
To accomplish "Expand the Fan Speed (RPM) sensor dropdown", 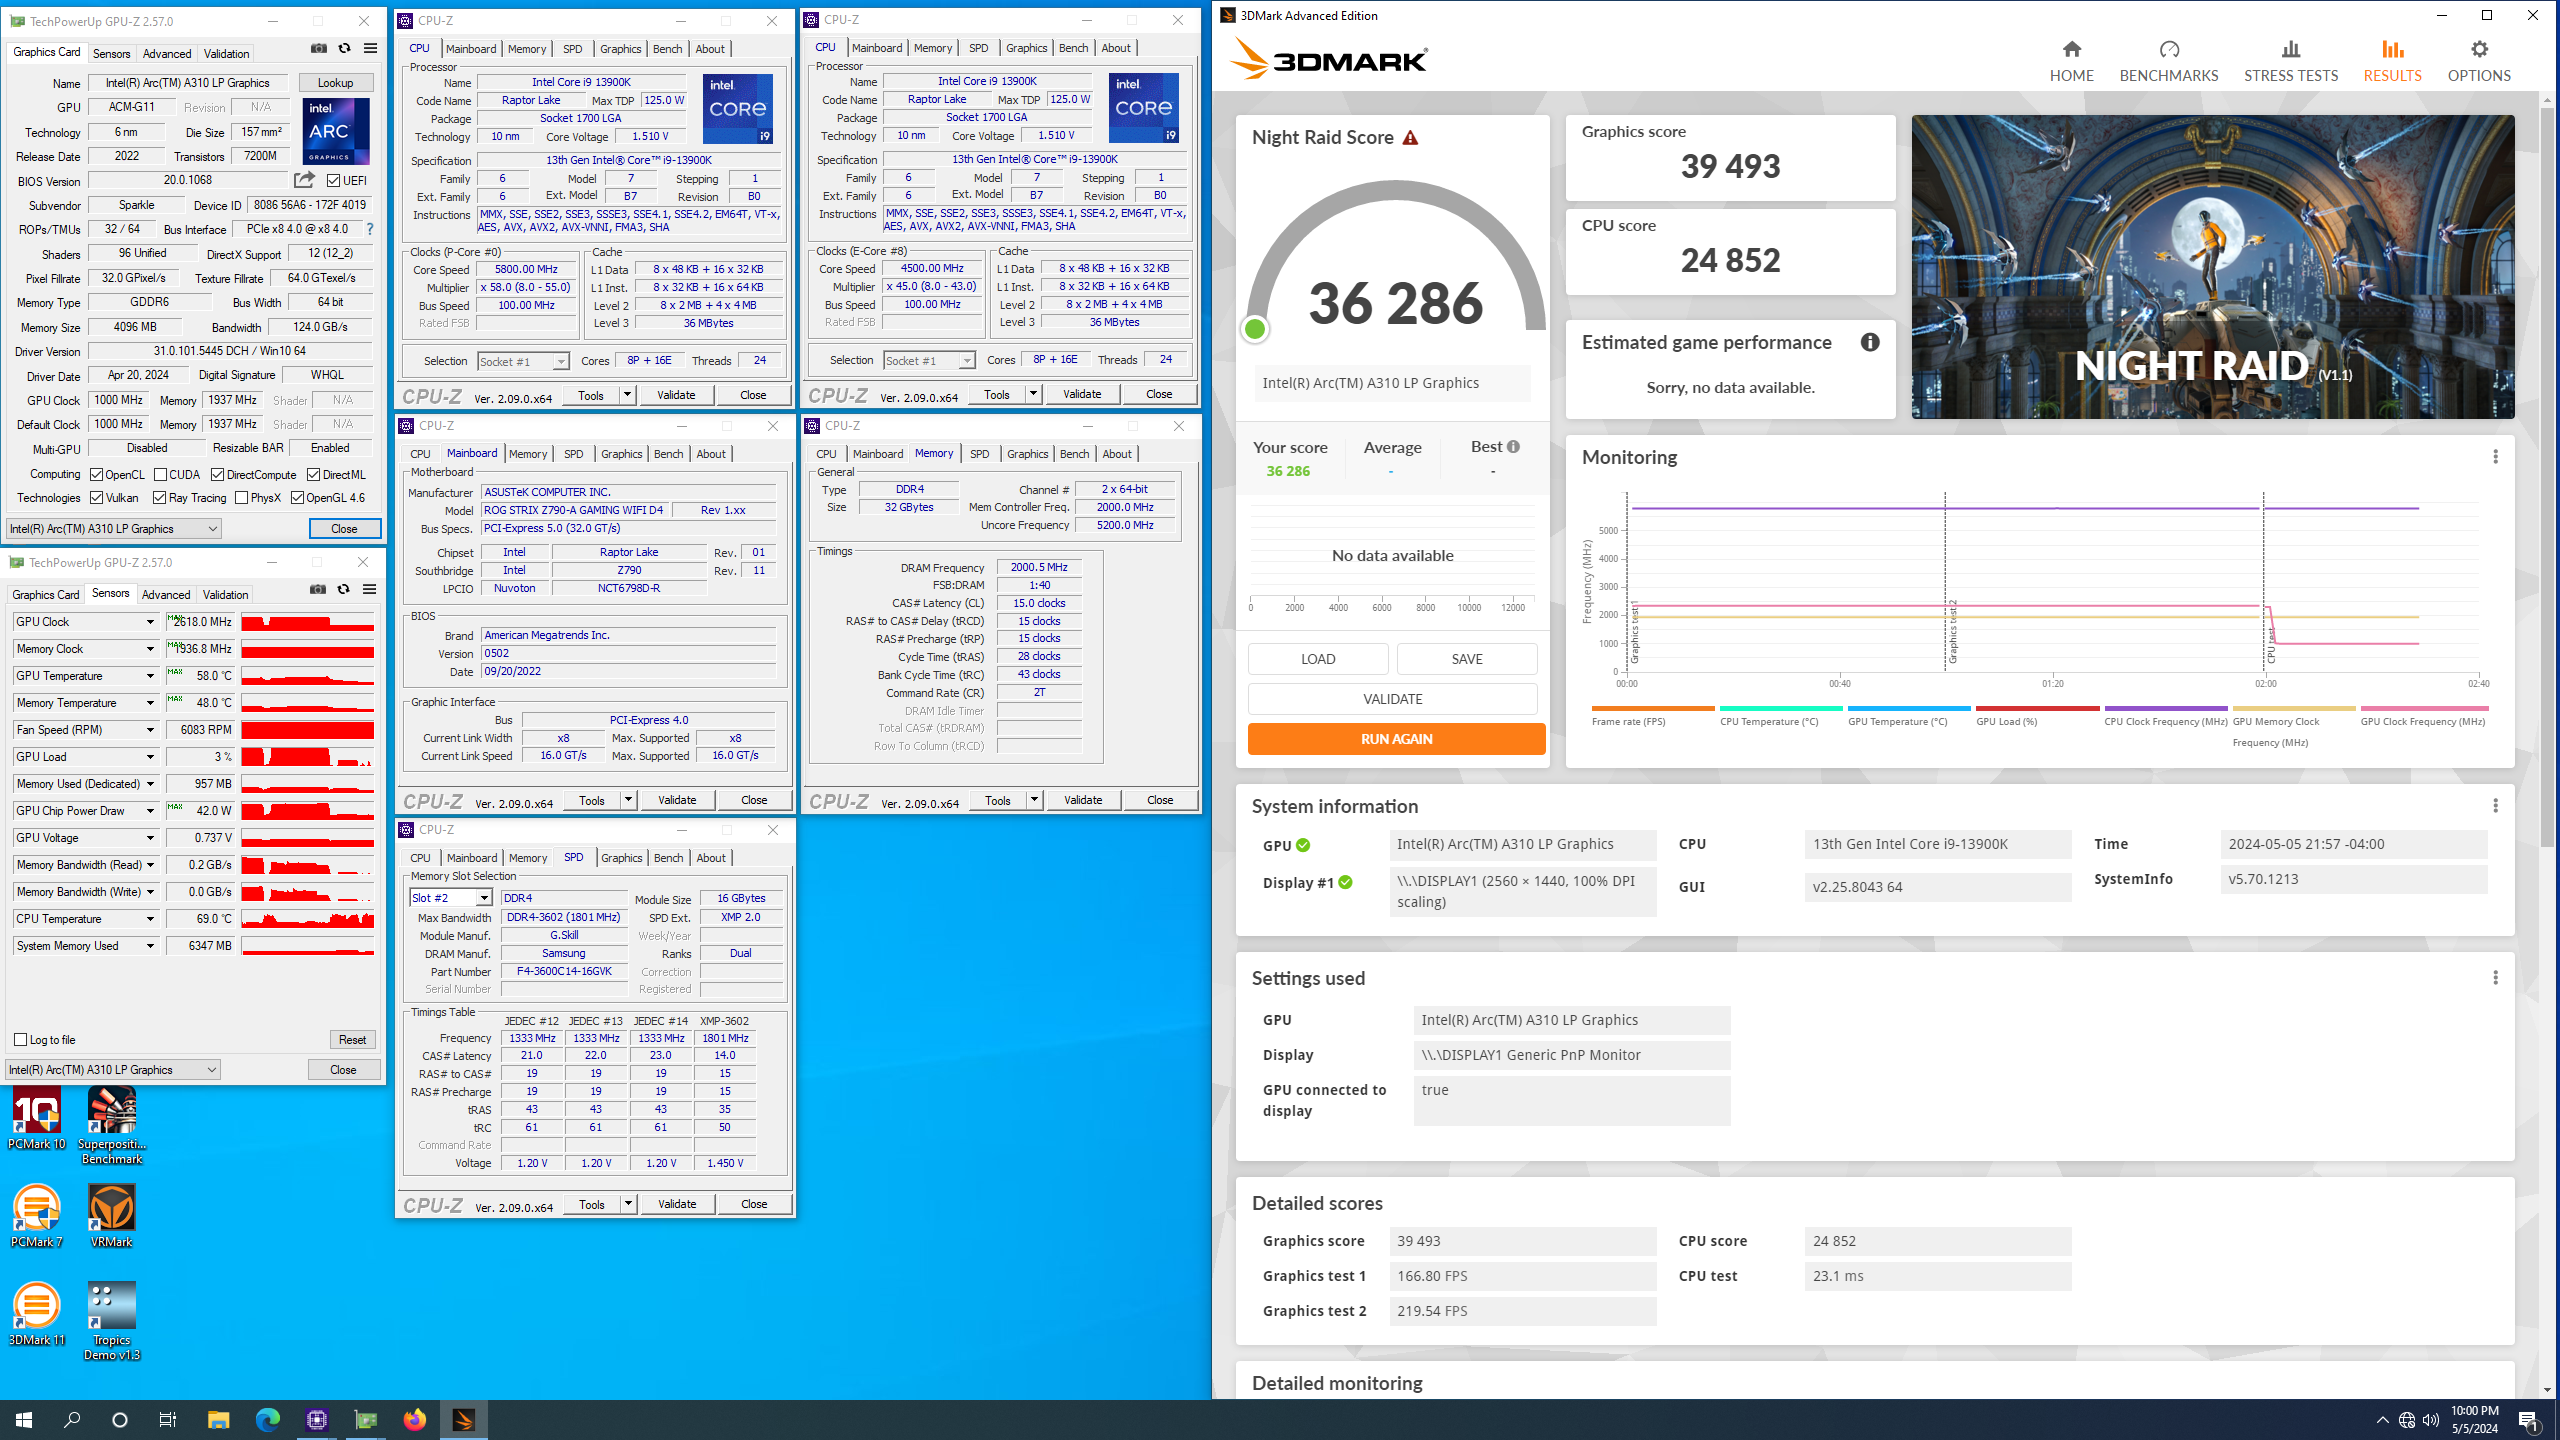I will click(x=151, y=730).
